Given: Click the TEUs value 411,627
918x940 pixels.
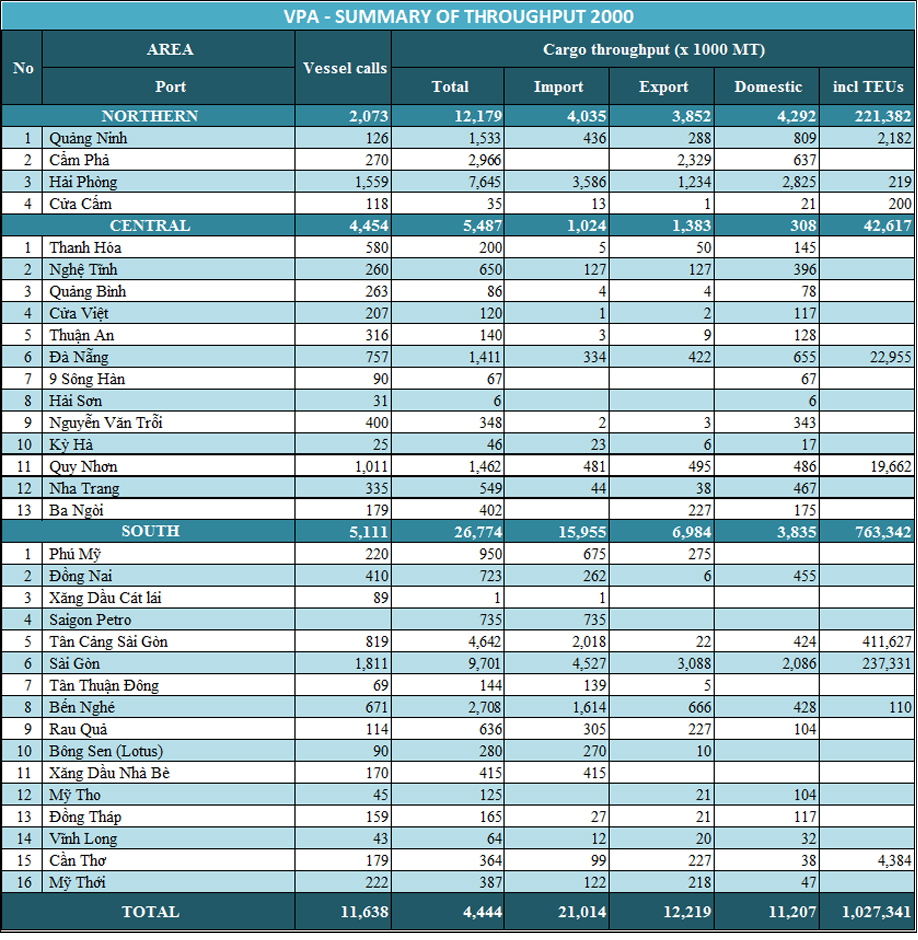Looking at the screenshot, I should click(867, 641).
